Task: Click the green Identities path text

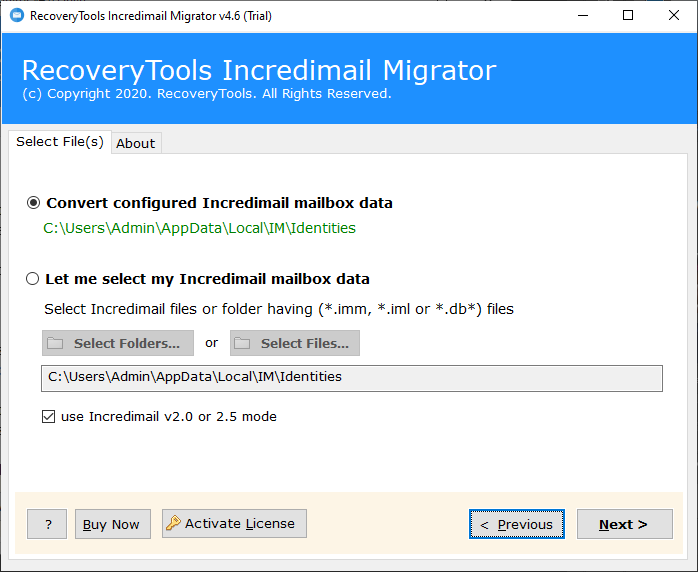Action: 199,228
